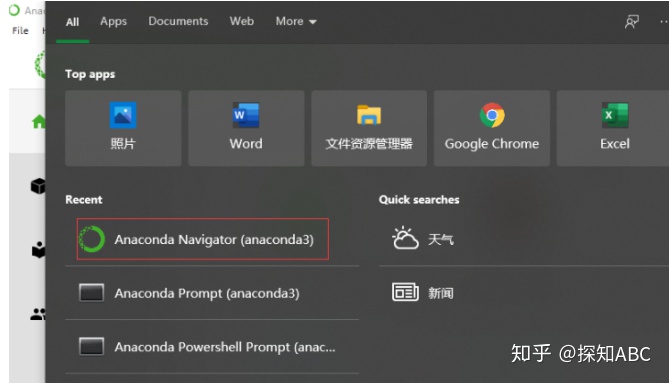Switch to the Web tab

pos(241,21)
